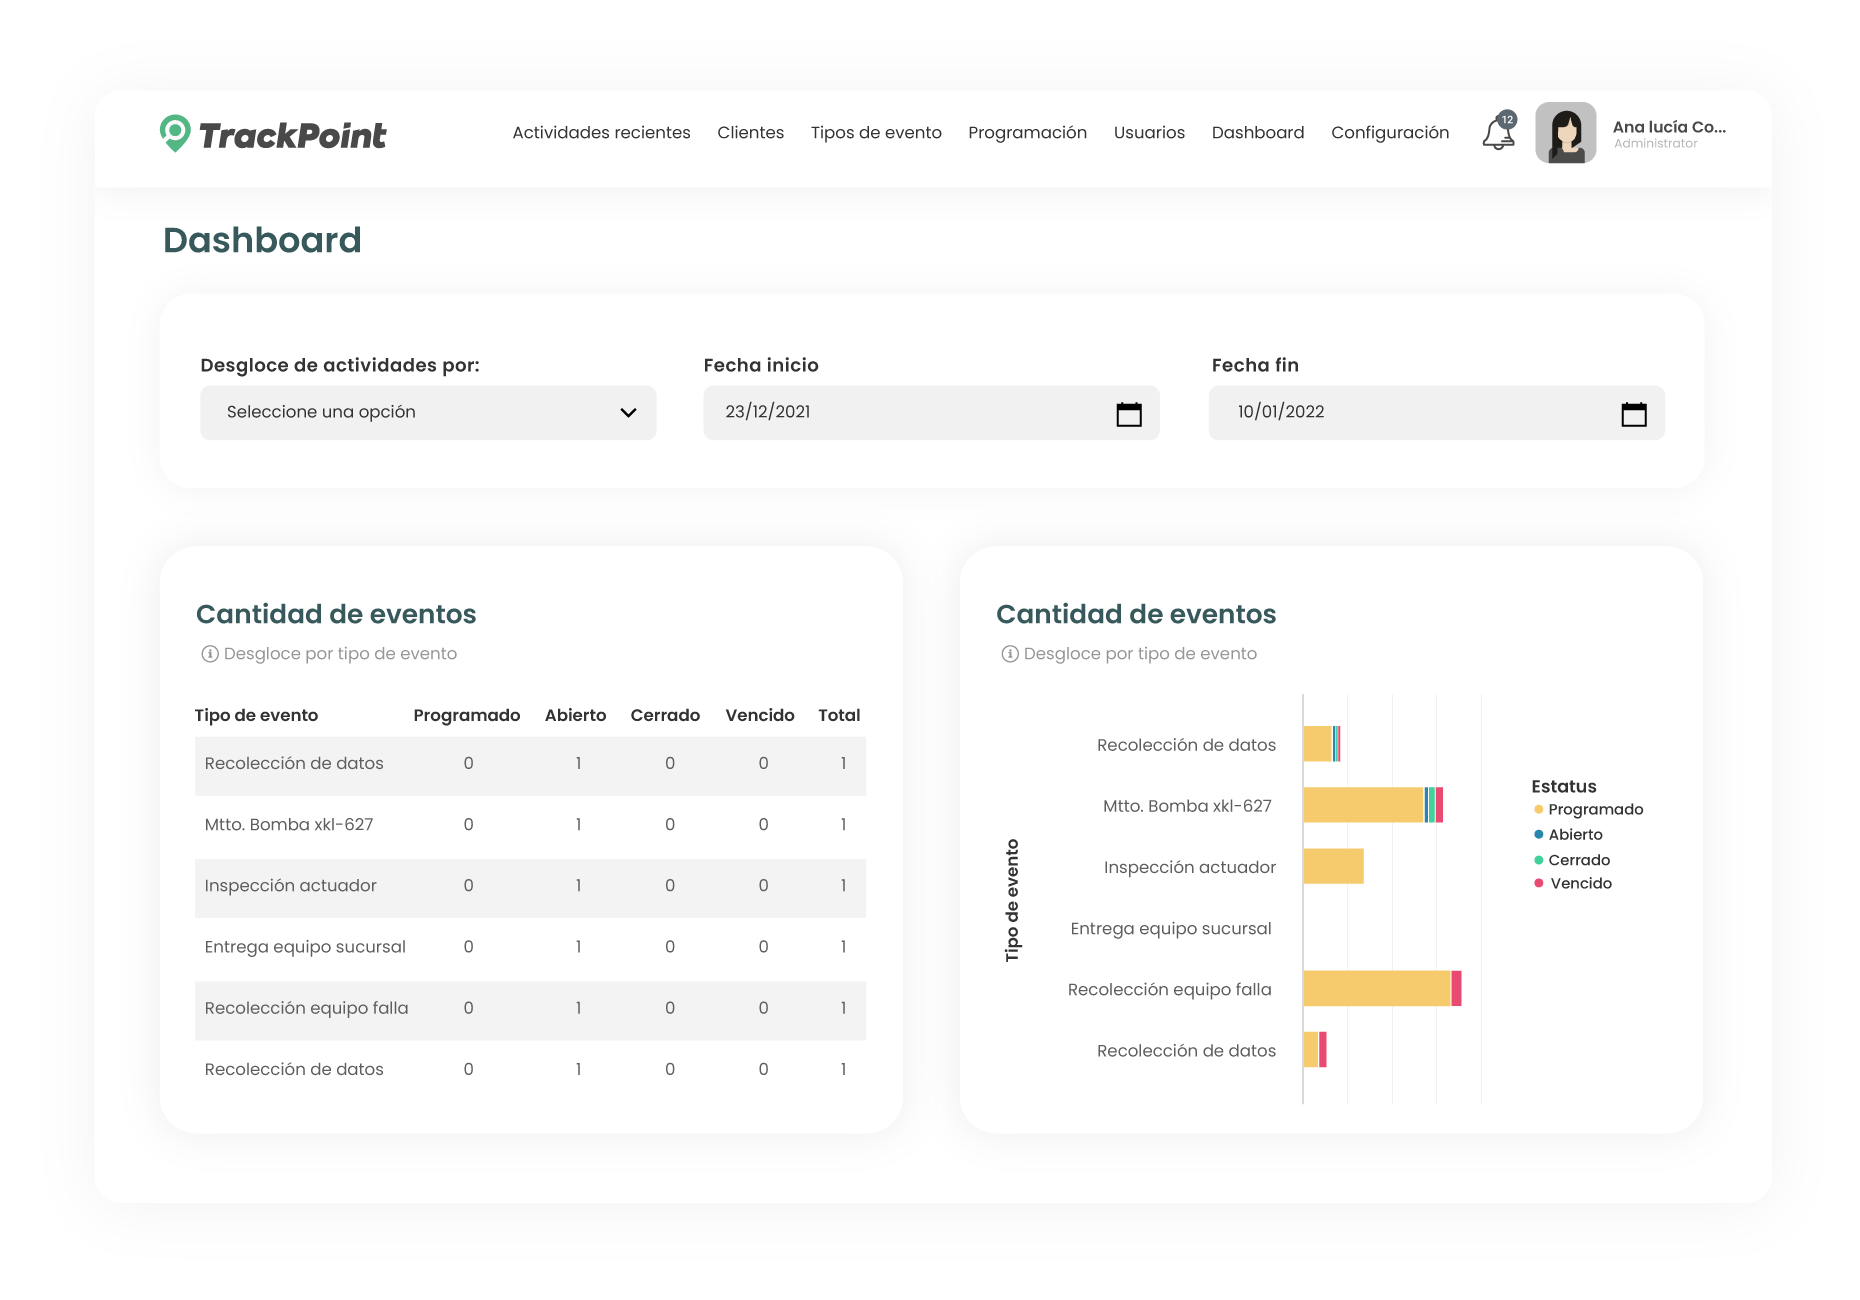
Task: Open the Actividades recientes menu item
Action: click(x=601, y=133)
